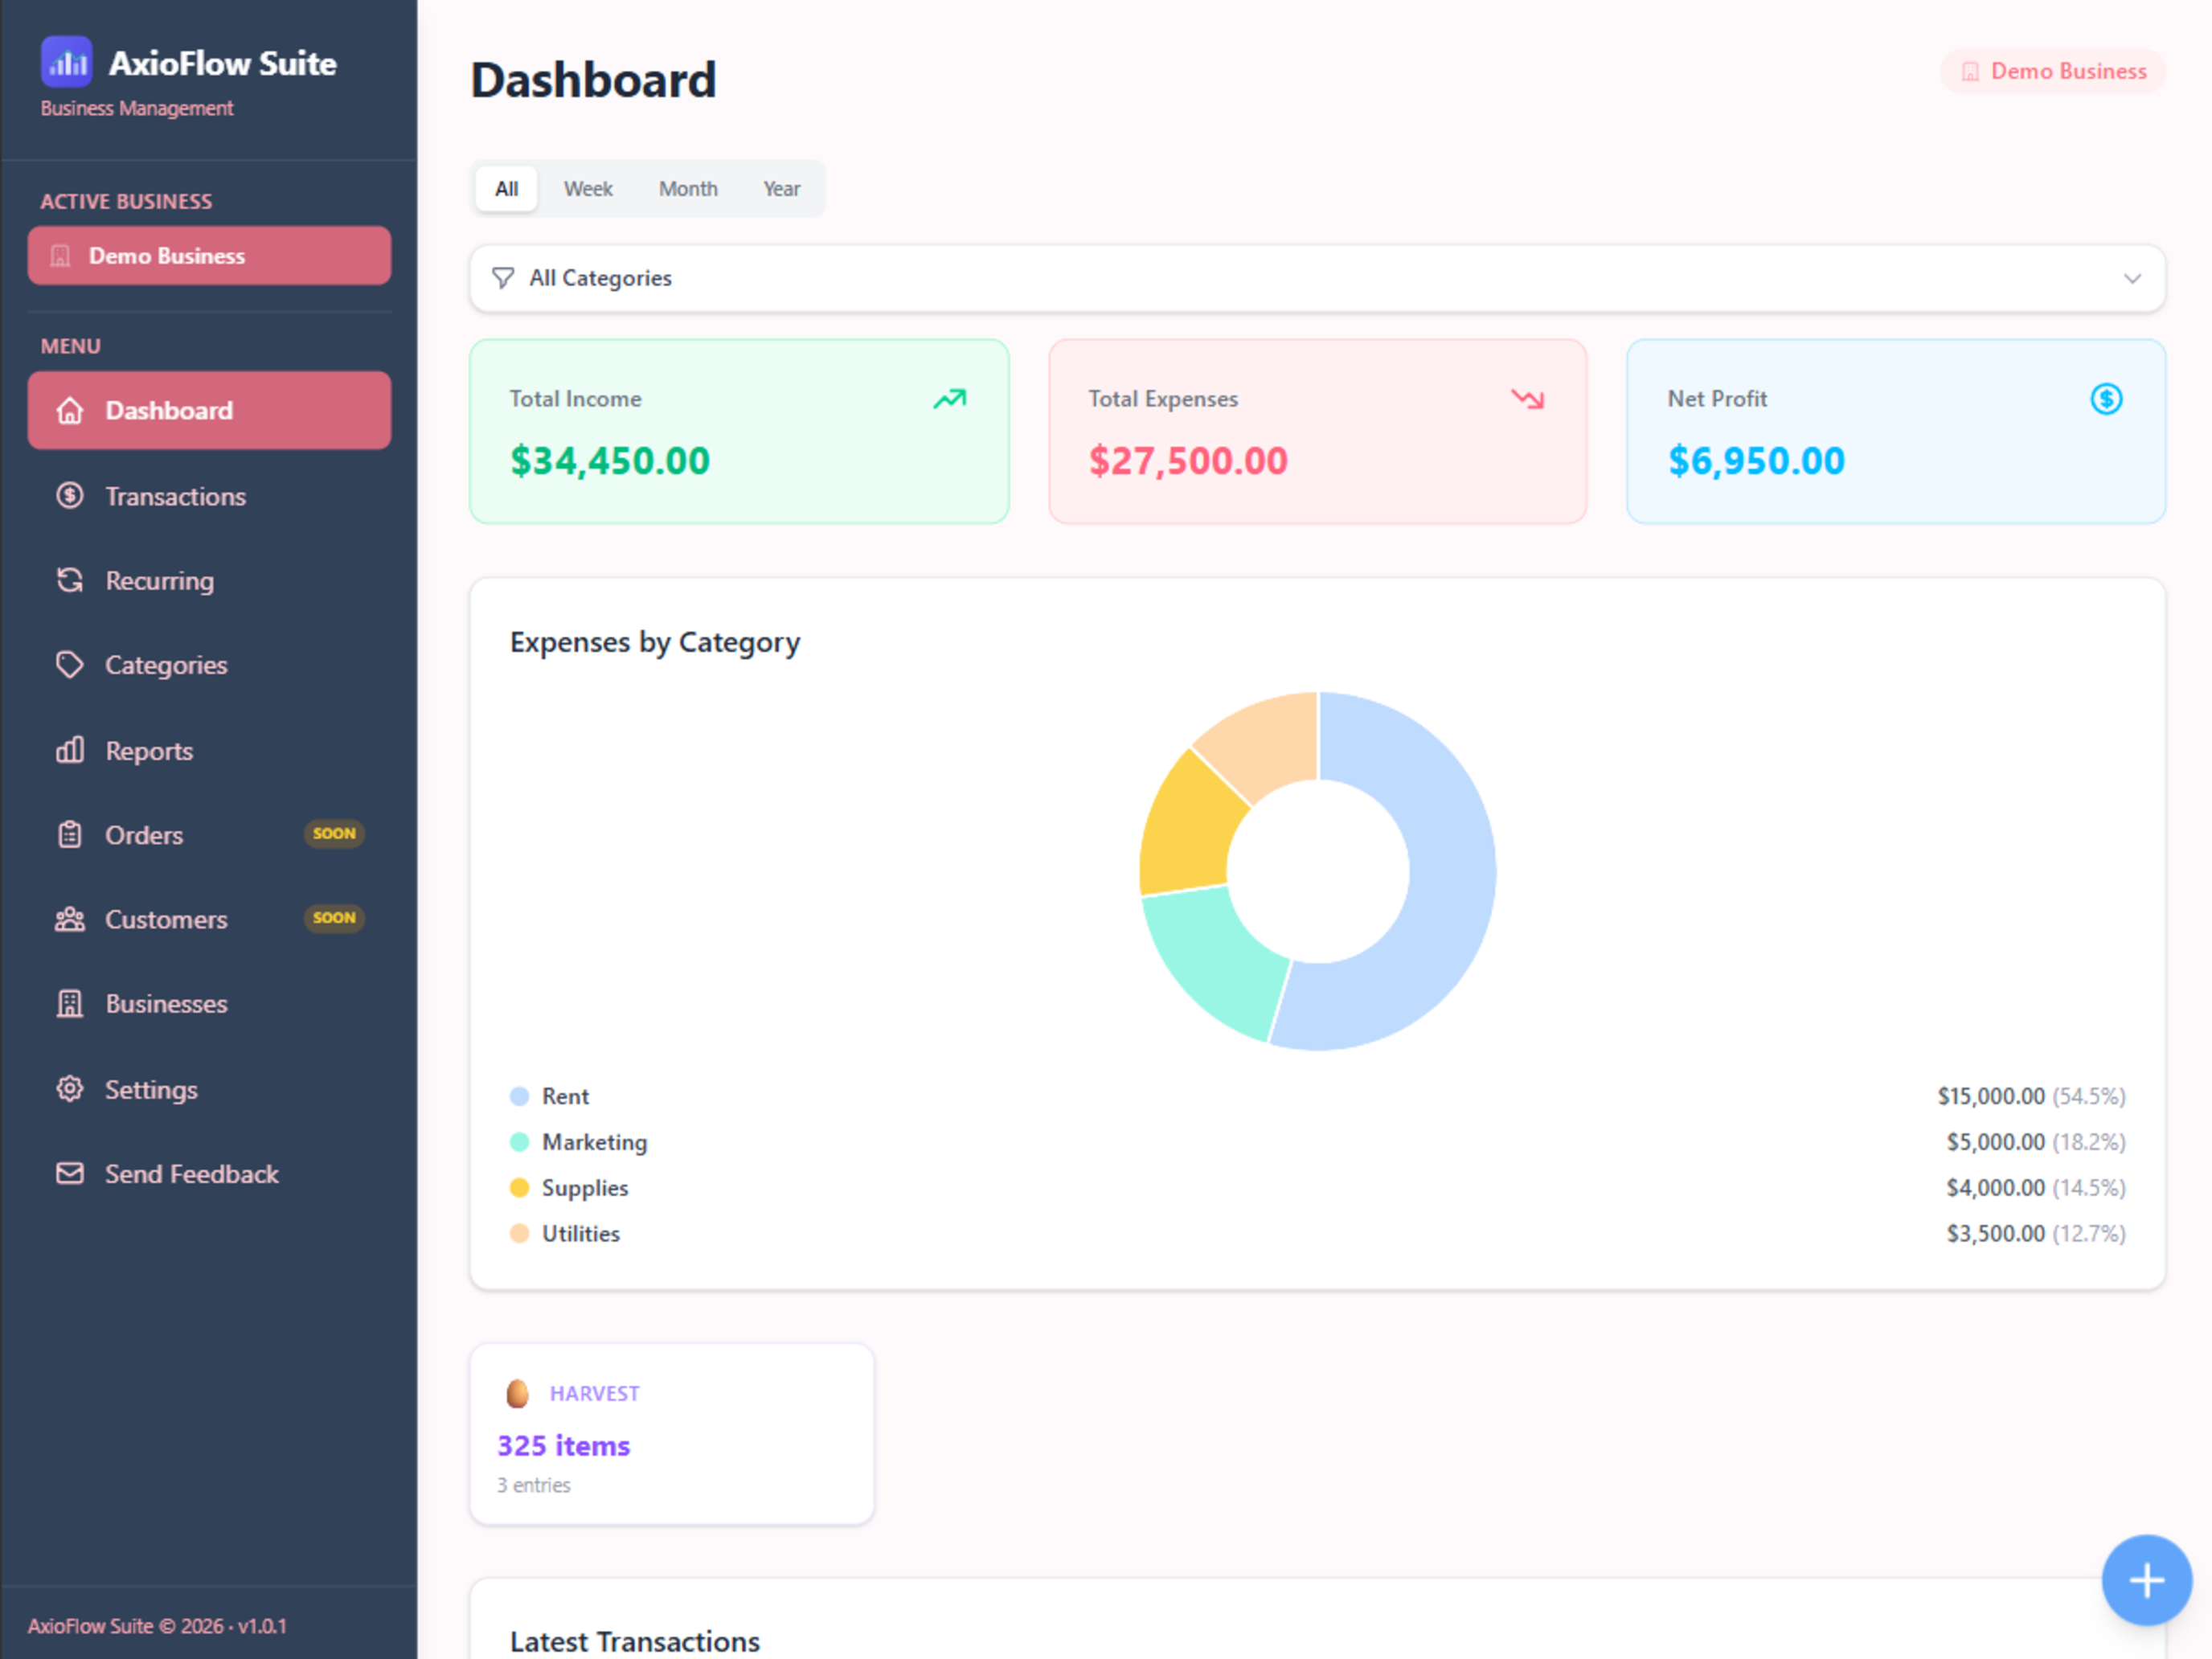Open the Harvest 325 items card

[x=672, y=1434]
